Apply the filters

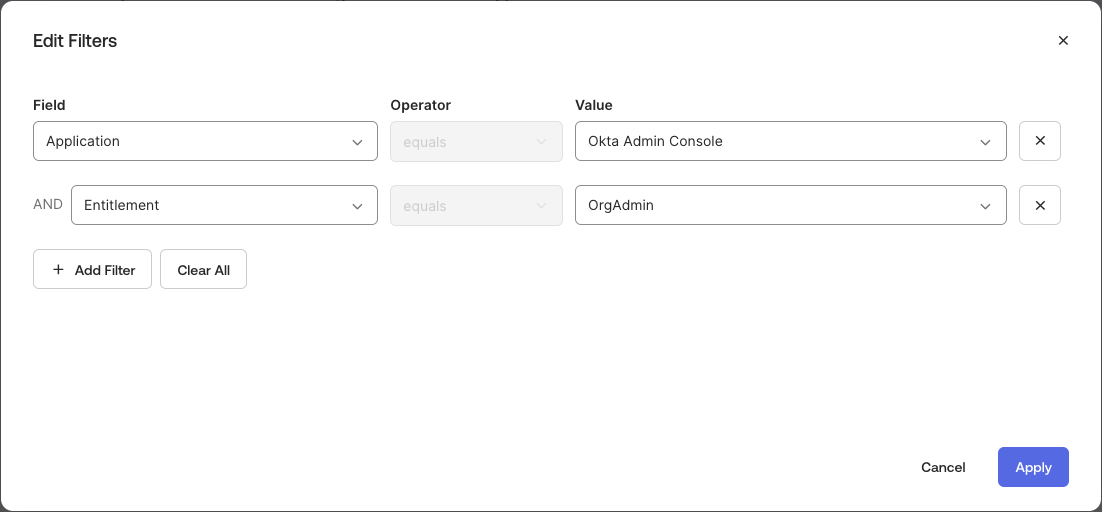(1033, 467)
